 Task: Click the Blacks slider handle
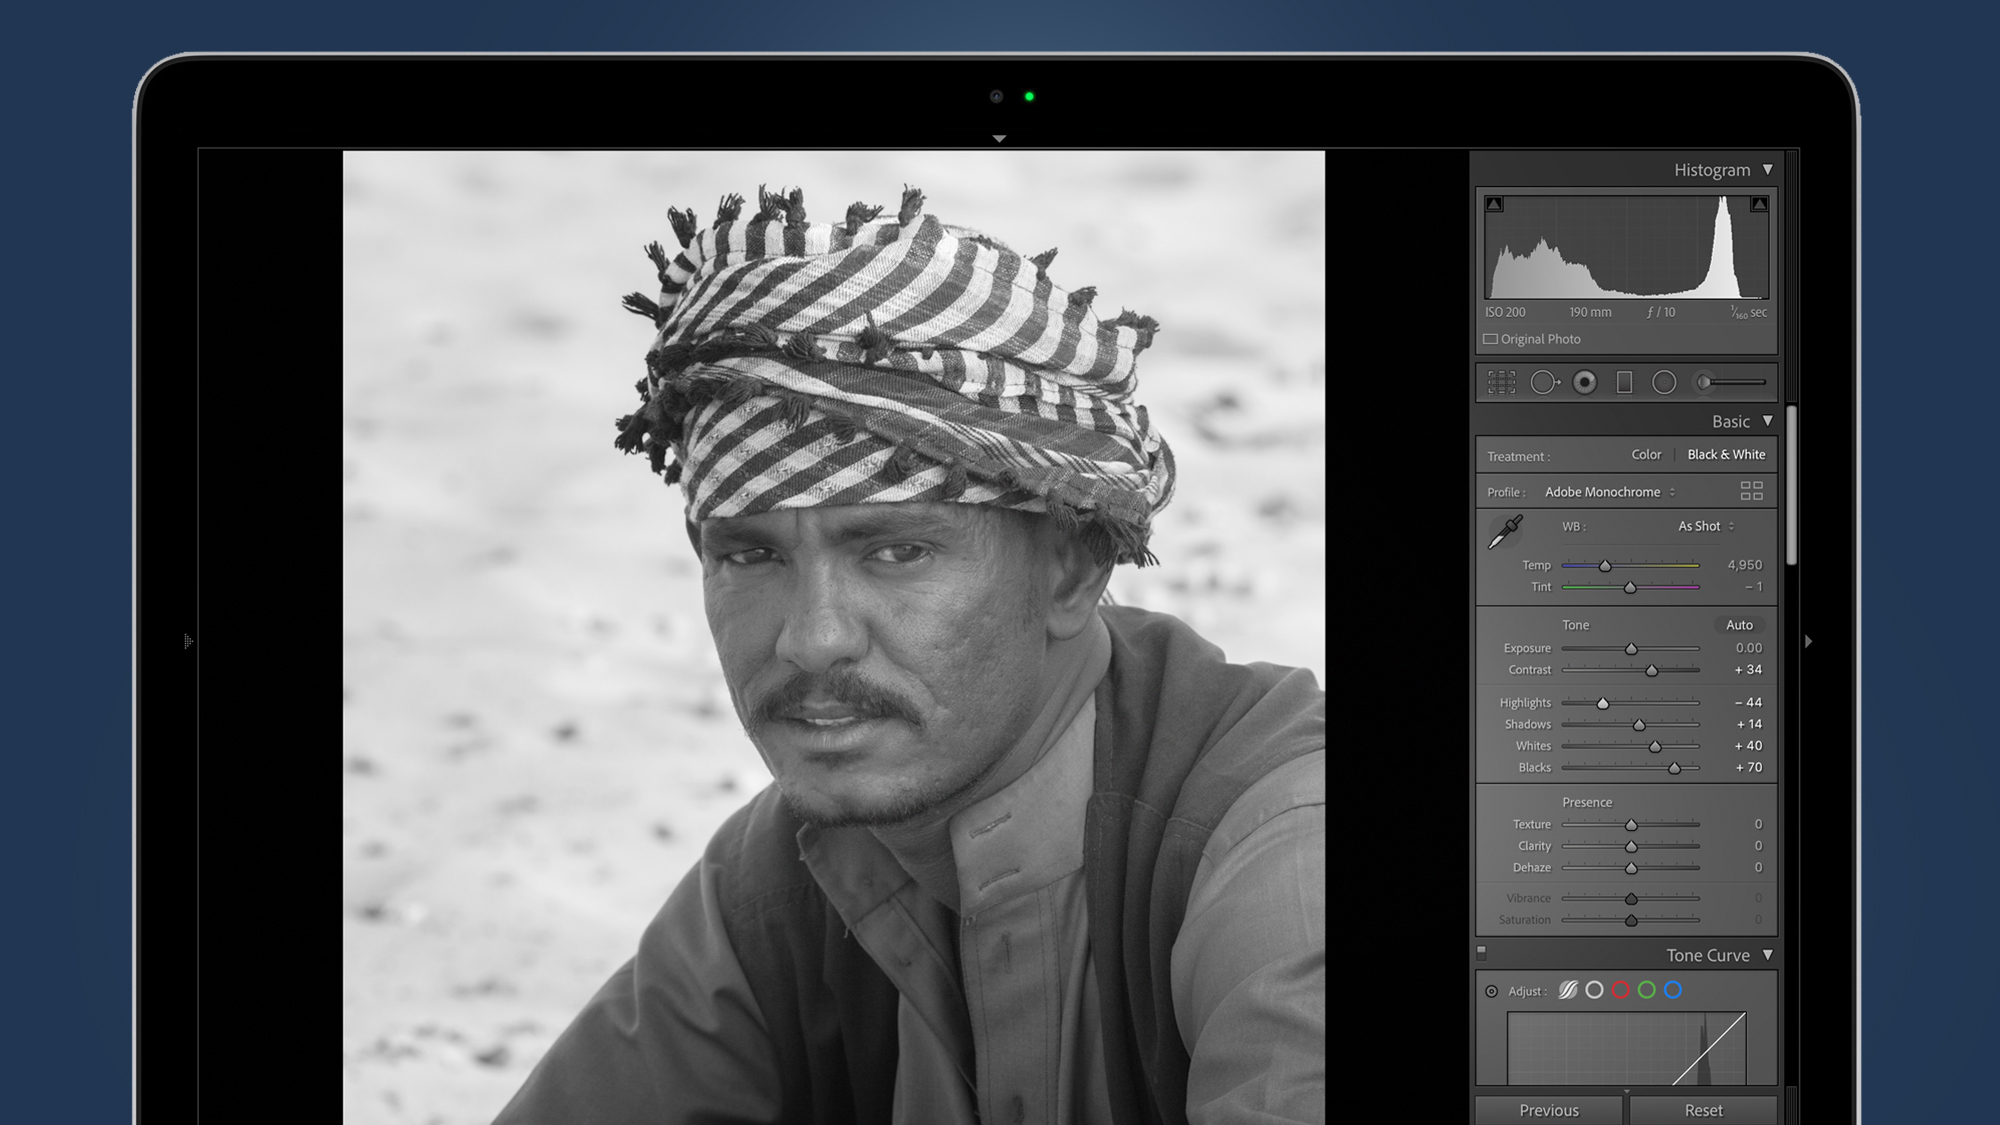tap(1674, 769)
